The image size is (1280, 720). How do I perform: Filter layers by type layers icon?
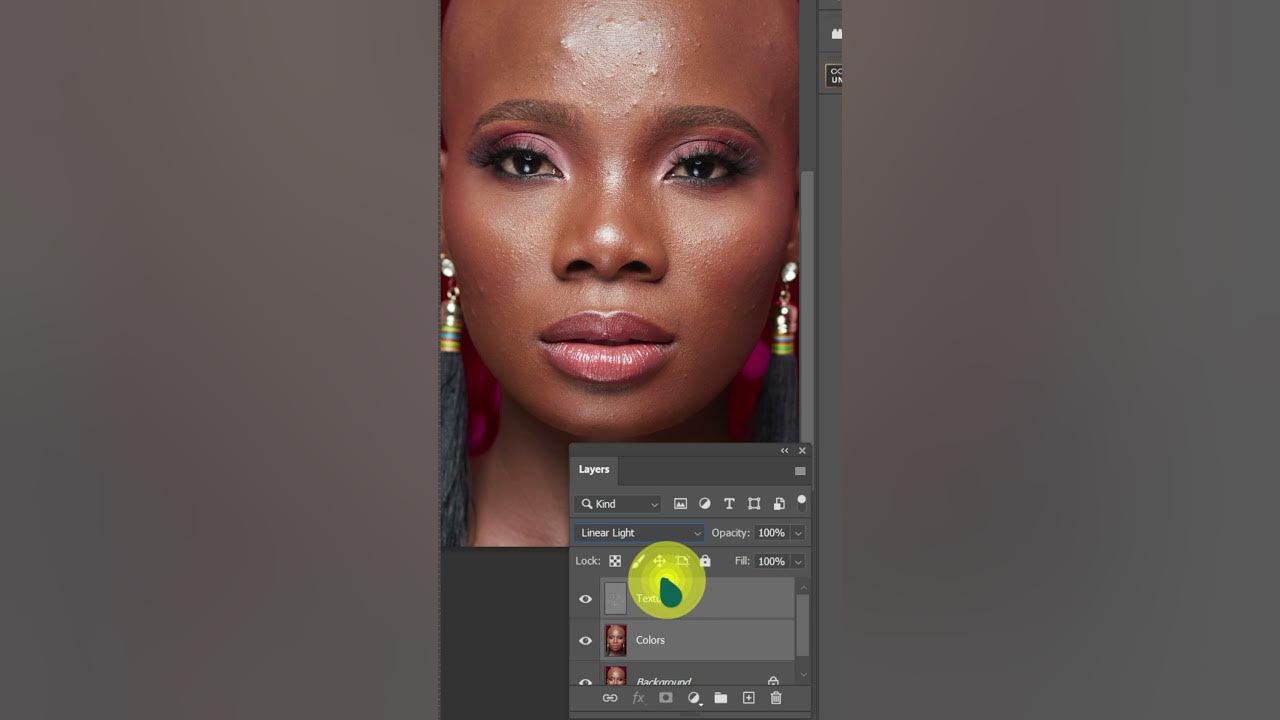tap(729, 504)
